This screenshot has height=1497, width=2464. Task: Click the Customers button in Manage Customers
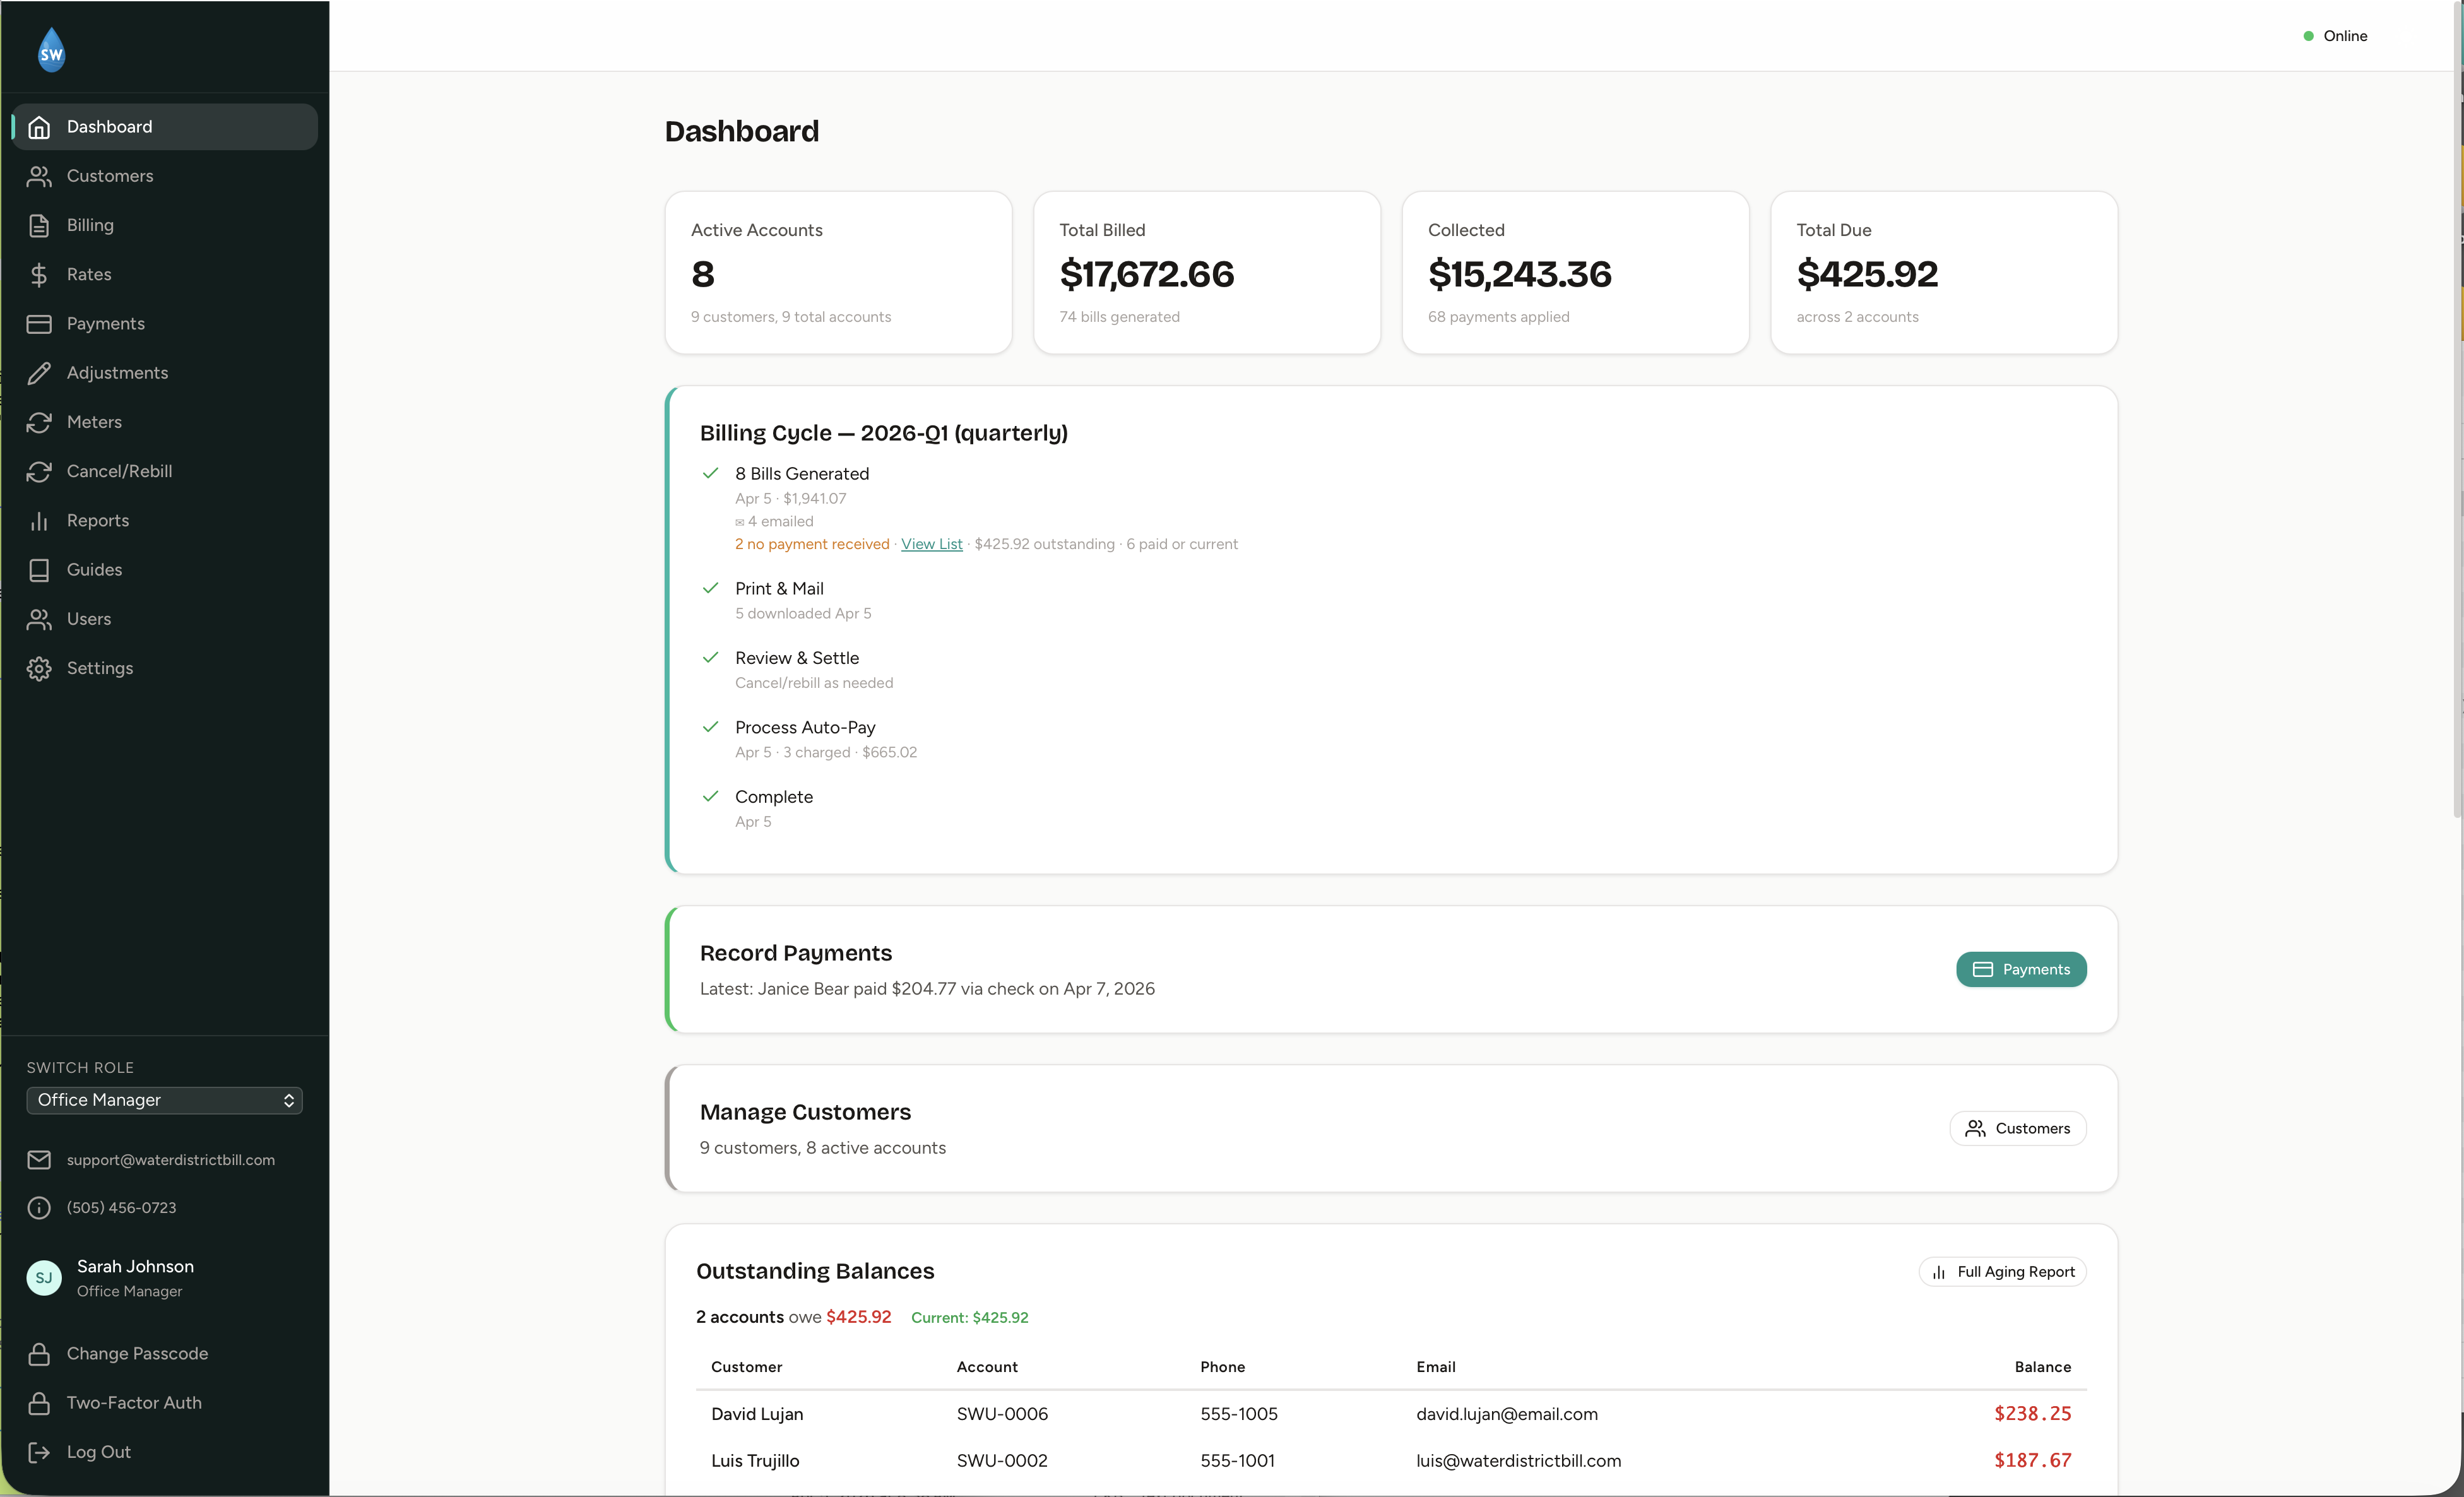tap(2017, 1128)
